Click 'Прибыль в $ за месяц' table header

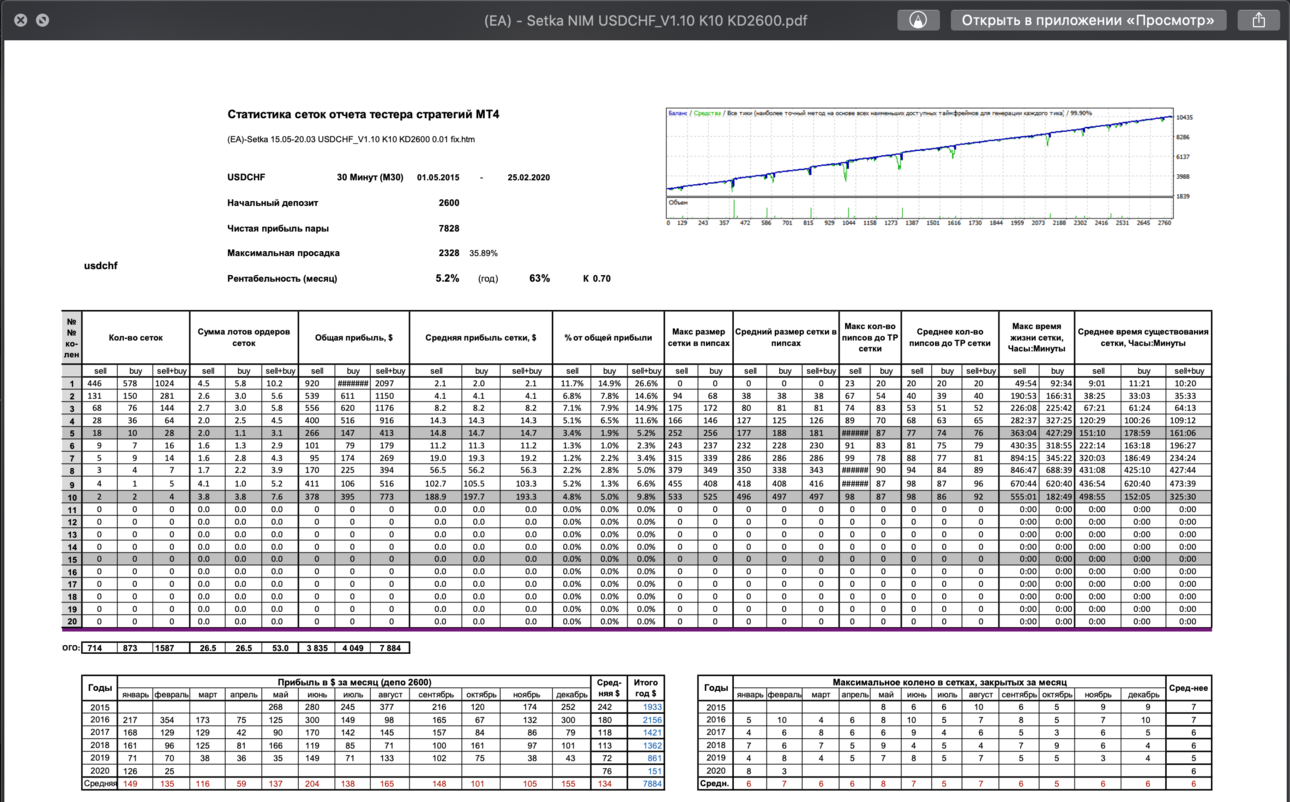(x=354, y=682)
